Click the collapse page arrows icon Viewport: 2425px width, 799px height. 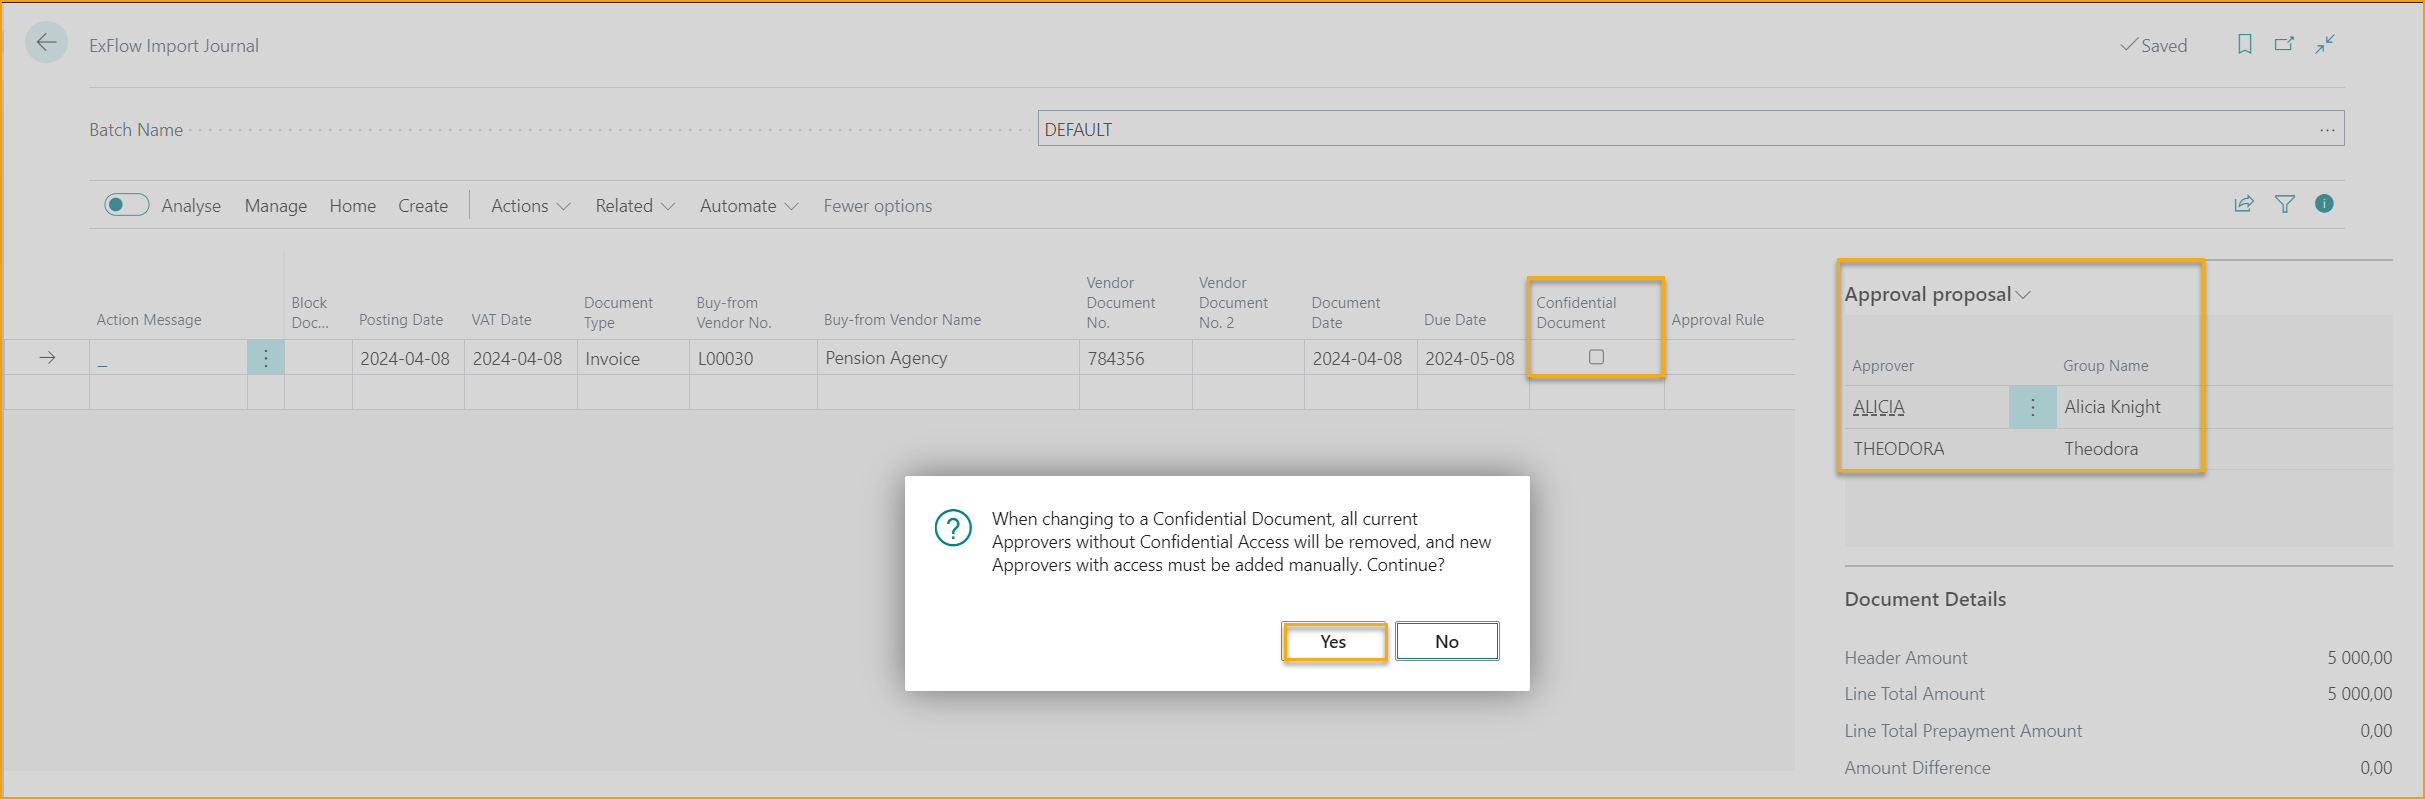[2325, 44]
